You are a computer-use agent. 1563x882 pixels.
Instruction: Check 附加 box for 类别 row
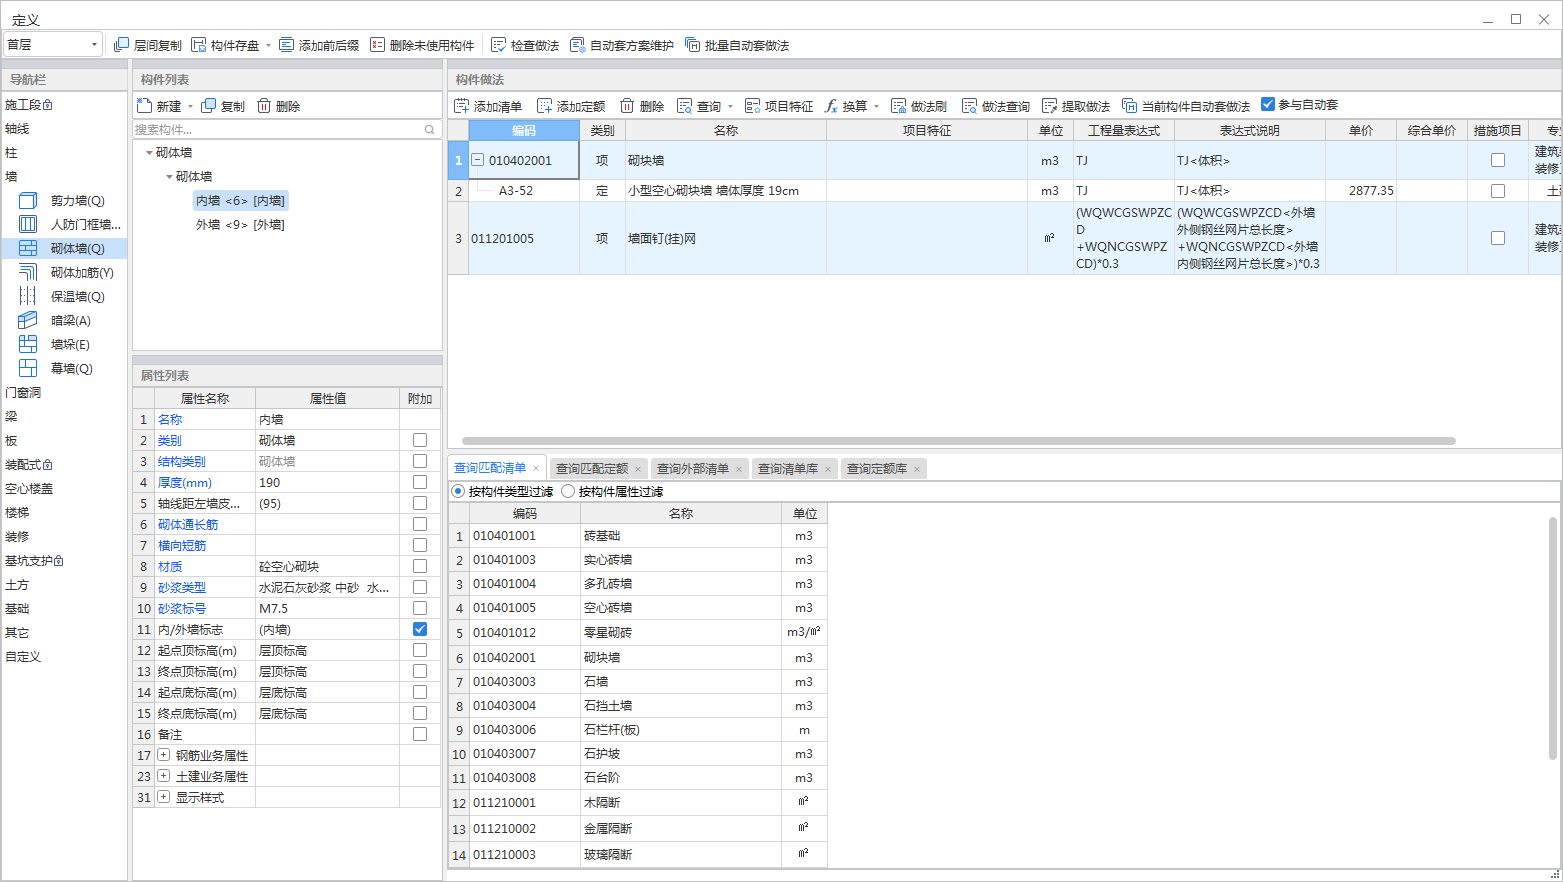point(420,440)
